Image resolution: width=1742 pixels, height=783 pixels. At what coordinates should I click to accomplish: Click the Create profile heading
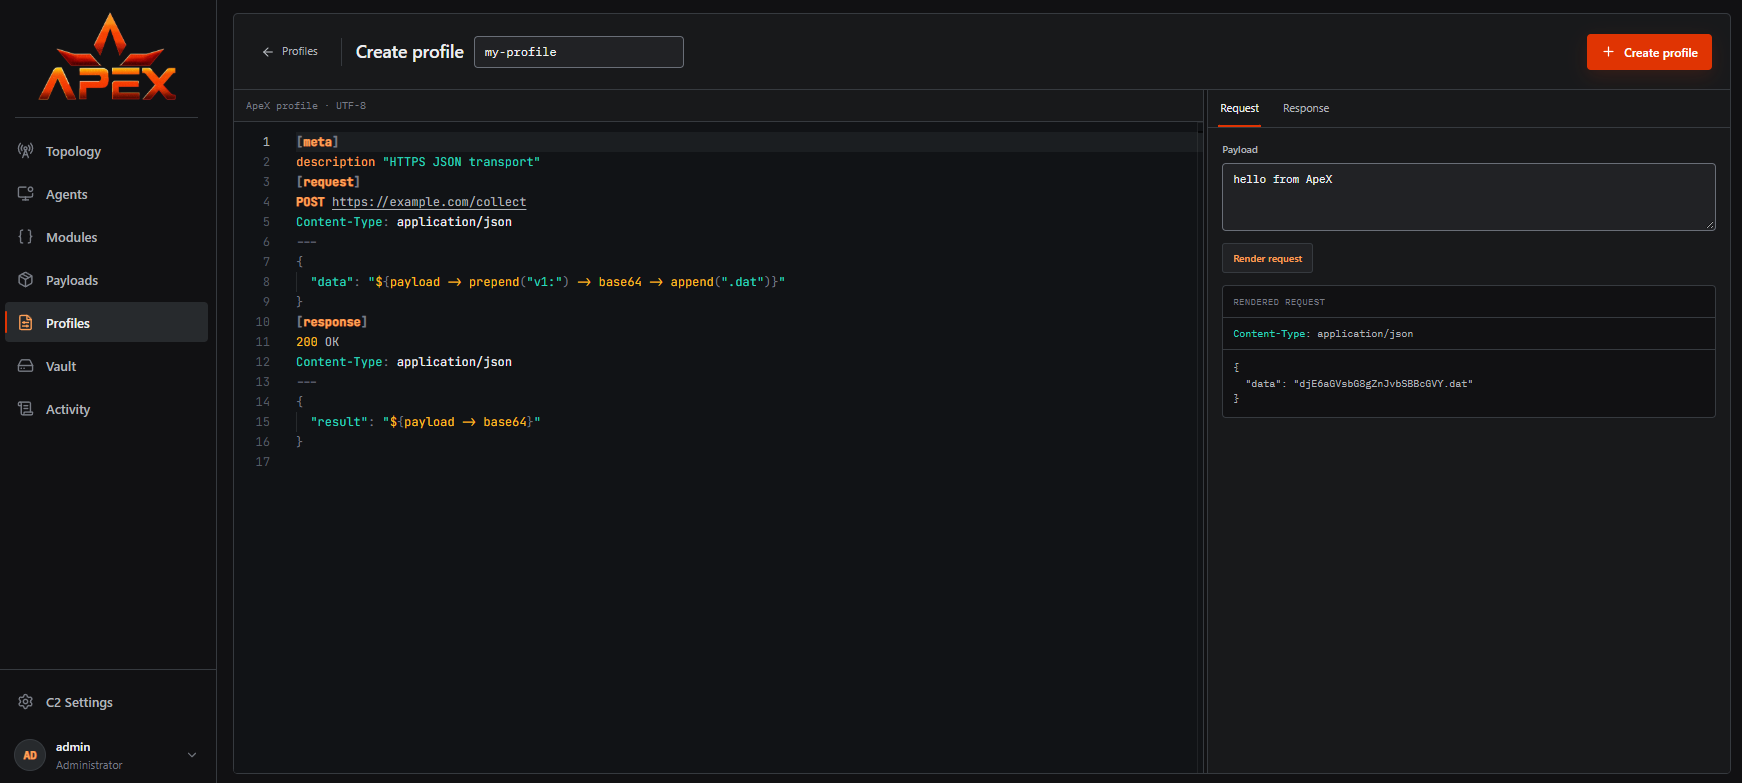point(410,52)
